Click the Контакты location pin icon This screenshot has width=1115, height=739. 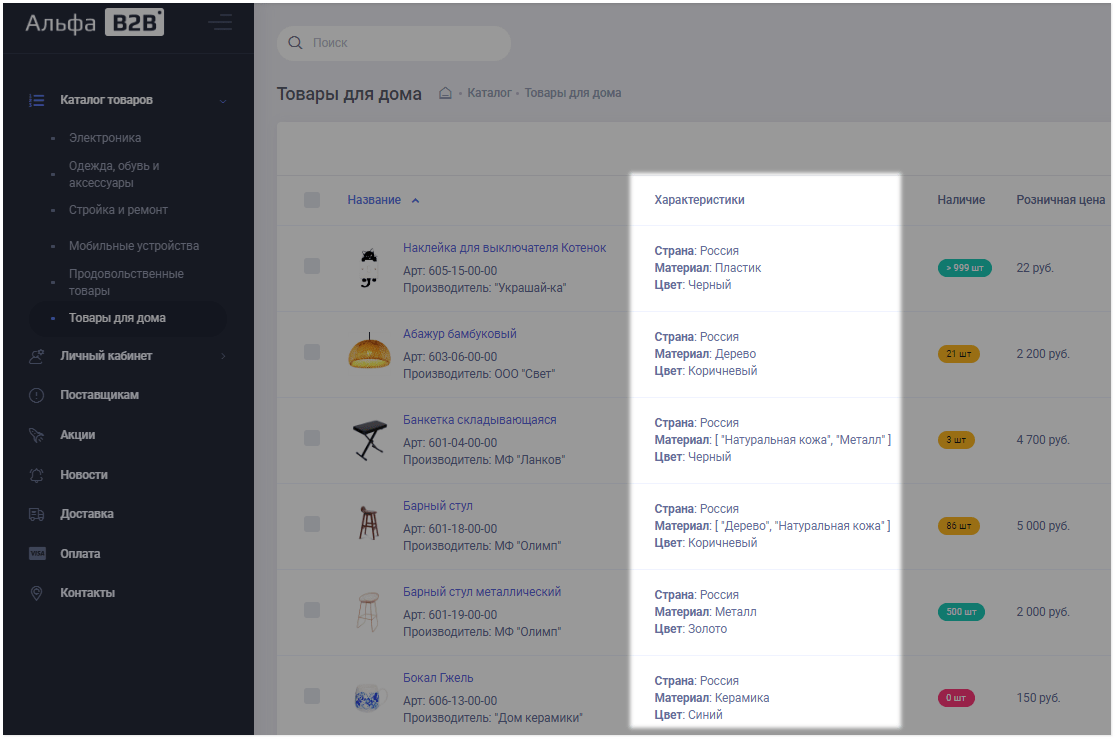coord(36,593)
